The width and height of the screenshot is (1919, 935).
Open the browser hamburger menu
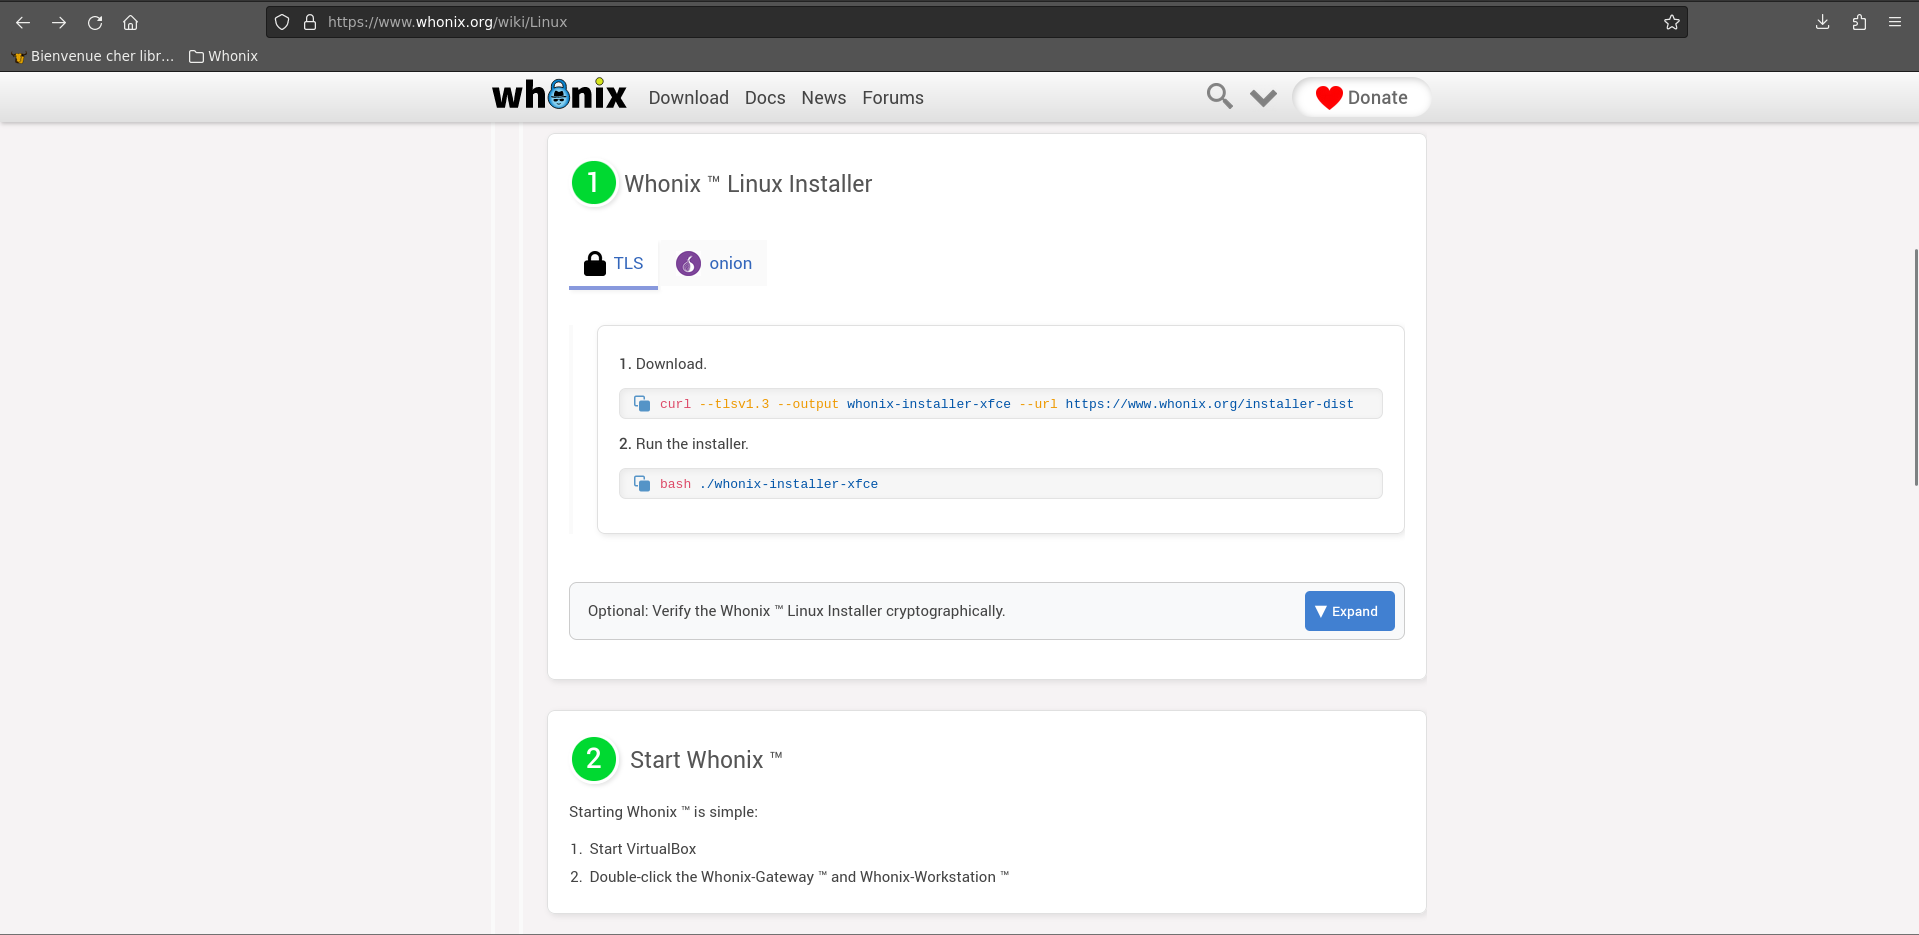[1895, 22]
